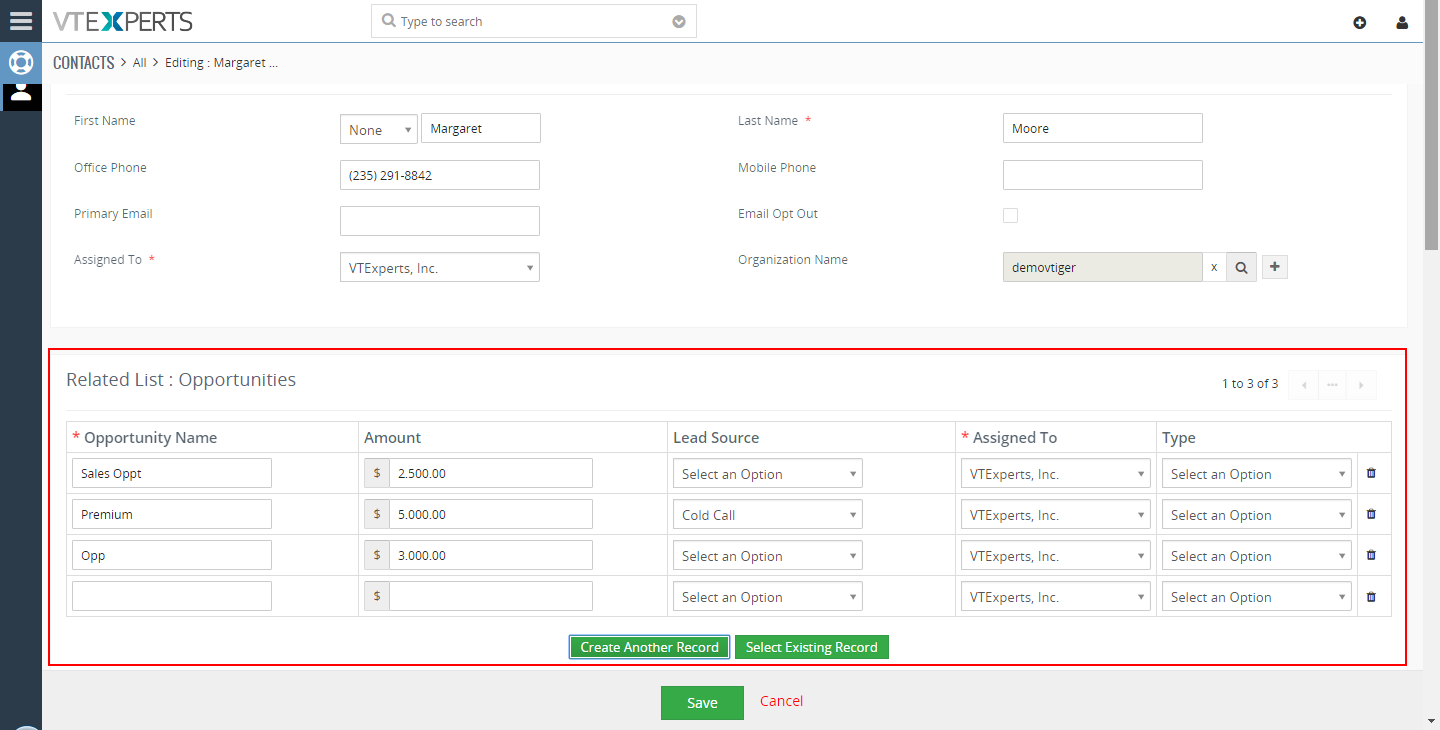Open the quick create plus icon

(x=1360, y=22)
